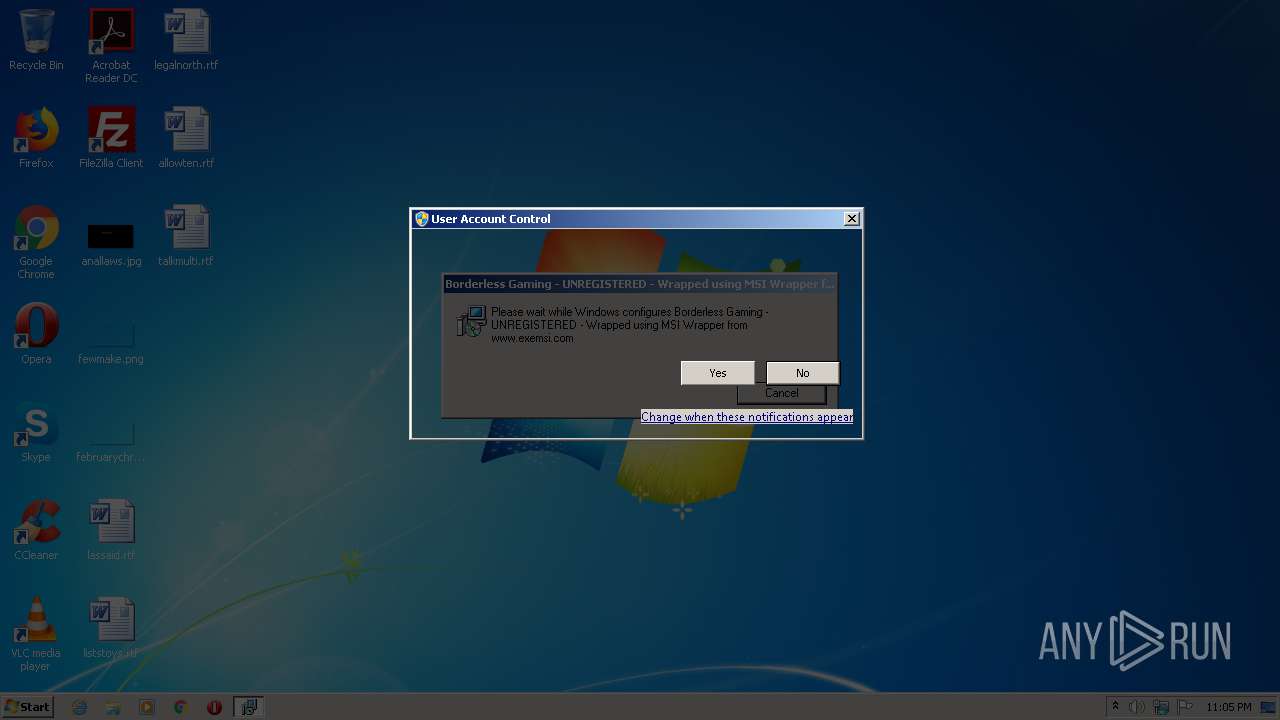Viewport: 1280px width, 720px height.
Task: Open Opera from the taskbar
Action: pyautogui.click(x=214, y=707)
